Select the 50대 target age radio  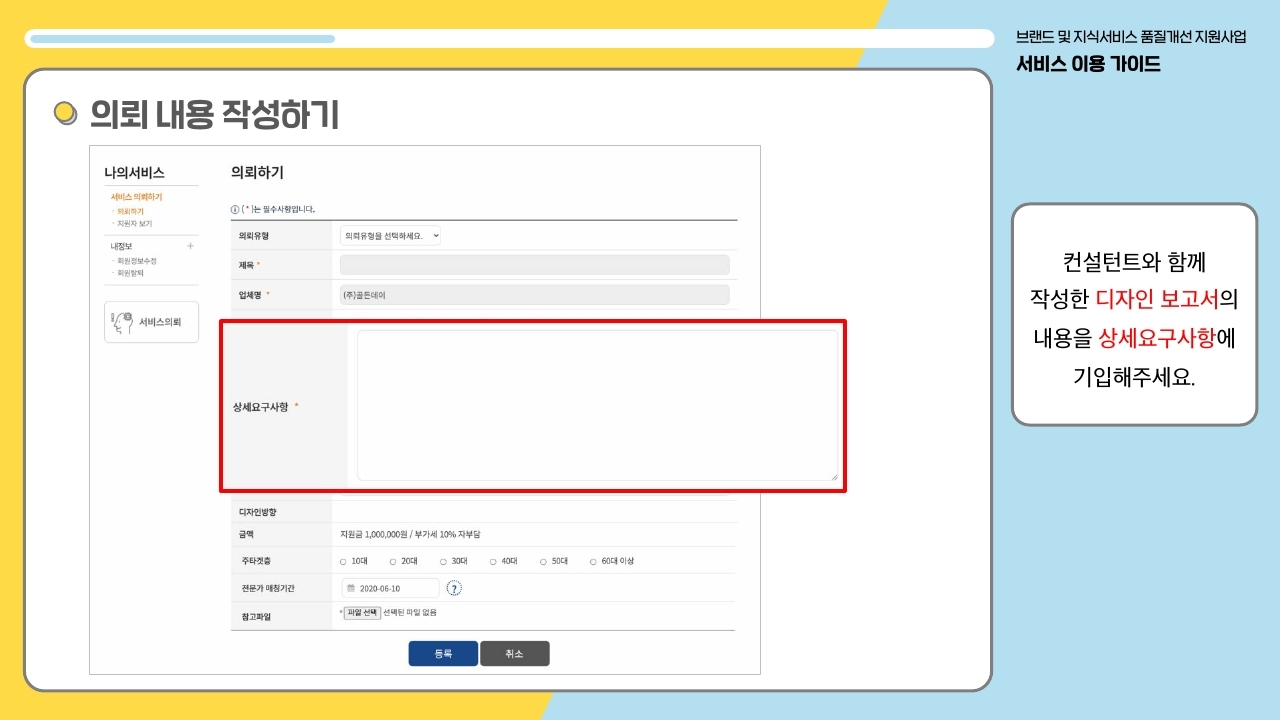coord(543,562)
